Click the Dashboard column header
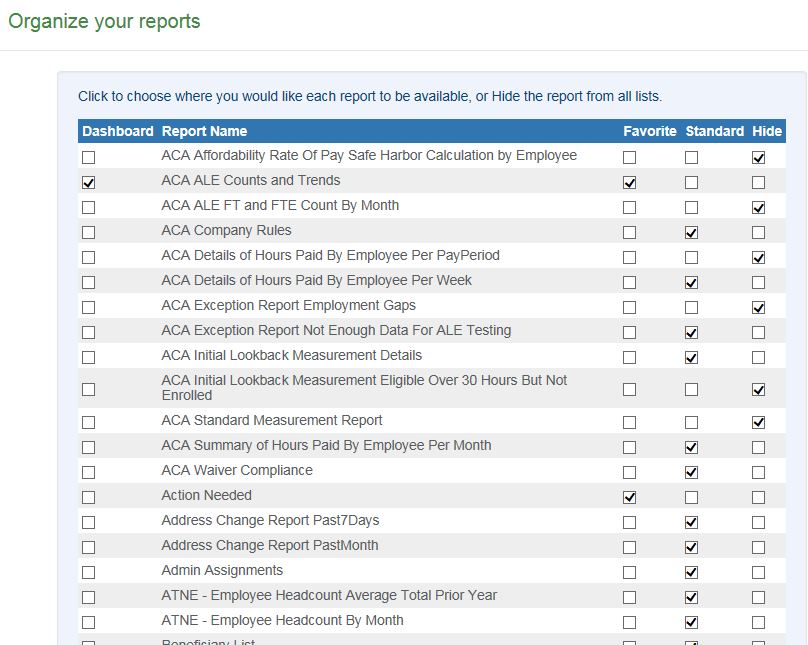808x645 pixels. tap(118, 131)
